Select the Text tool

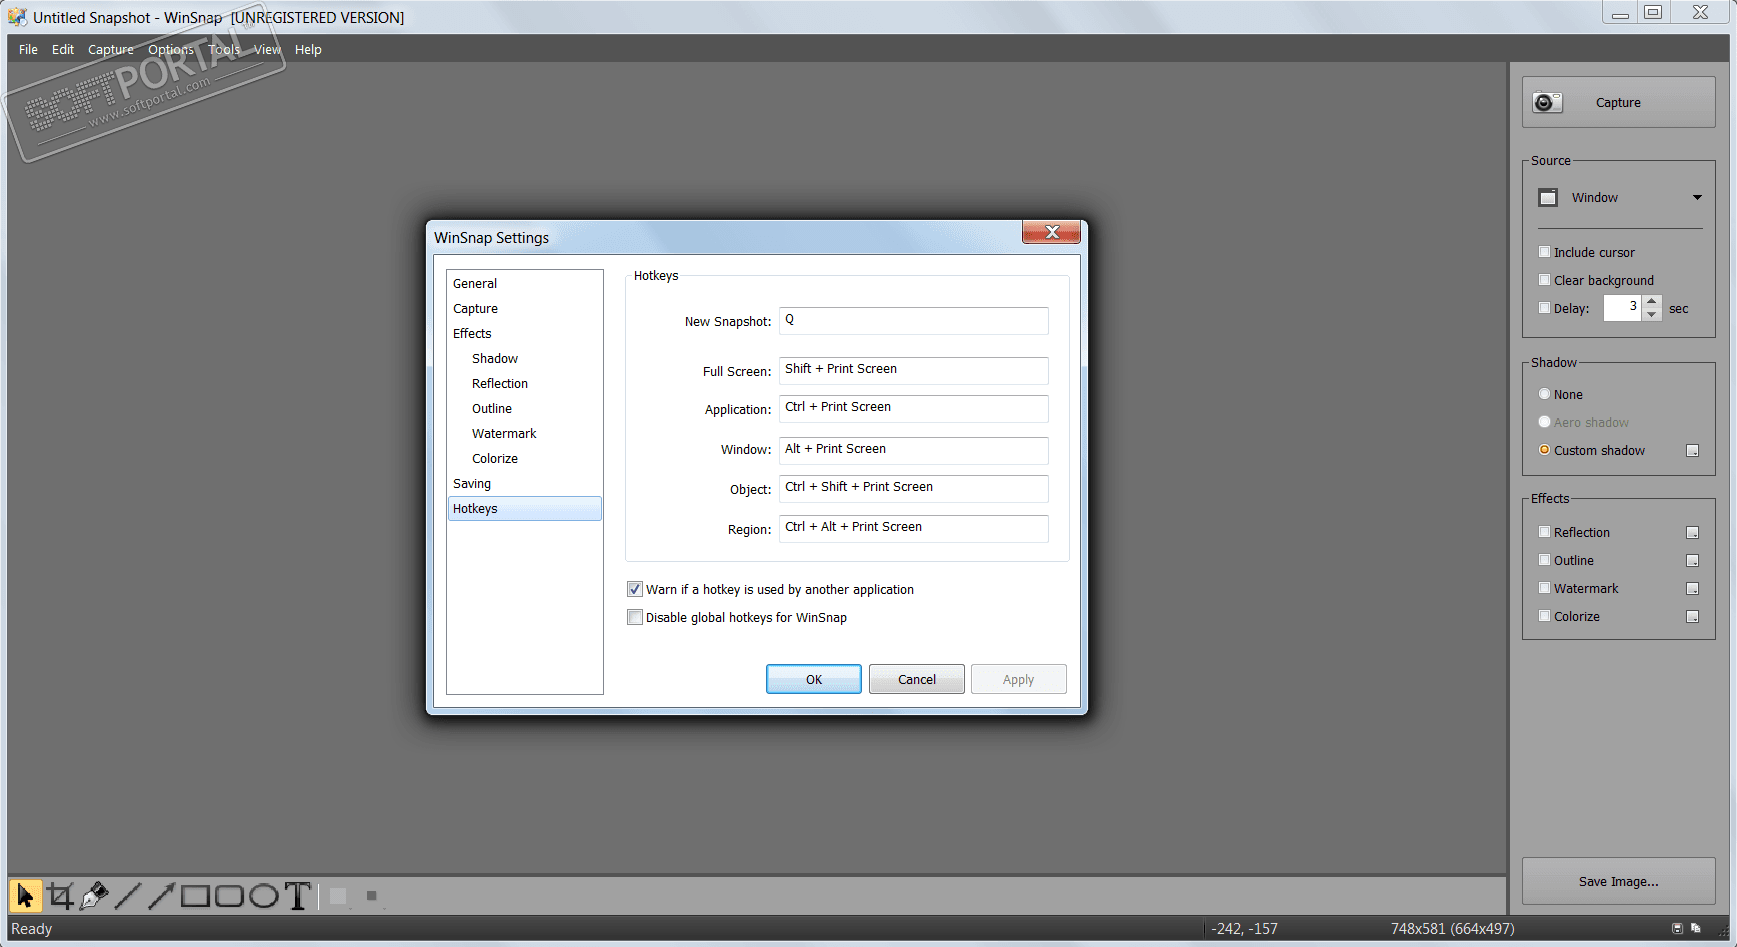tap(297, 896)
